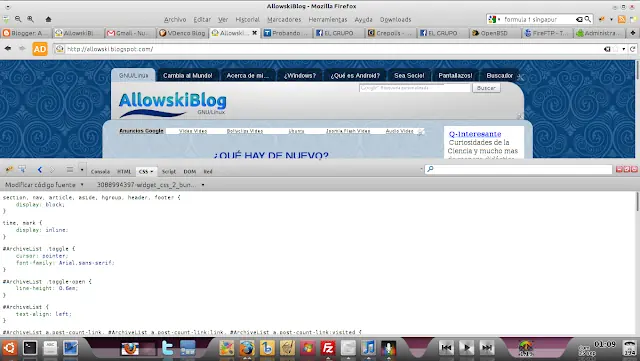This screenshot has width=640, height=361.
Task: Switch to the FireFTP browser tab
Action: point(546,33)
